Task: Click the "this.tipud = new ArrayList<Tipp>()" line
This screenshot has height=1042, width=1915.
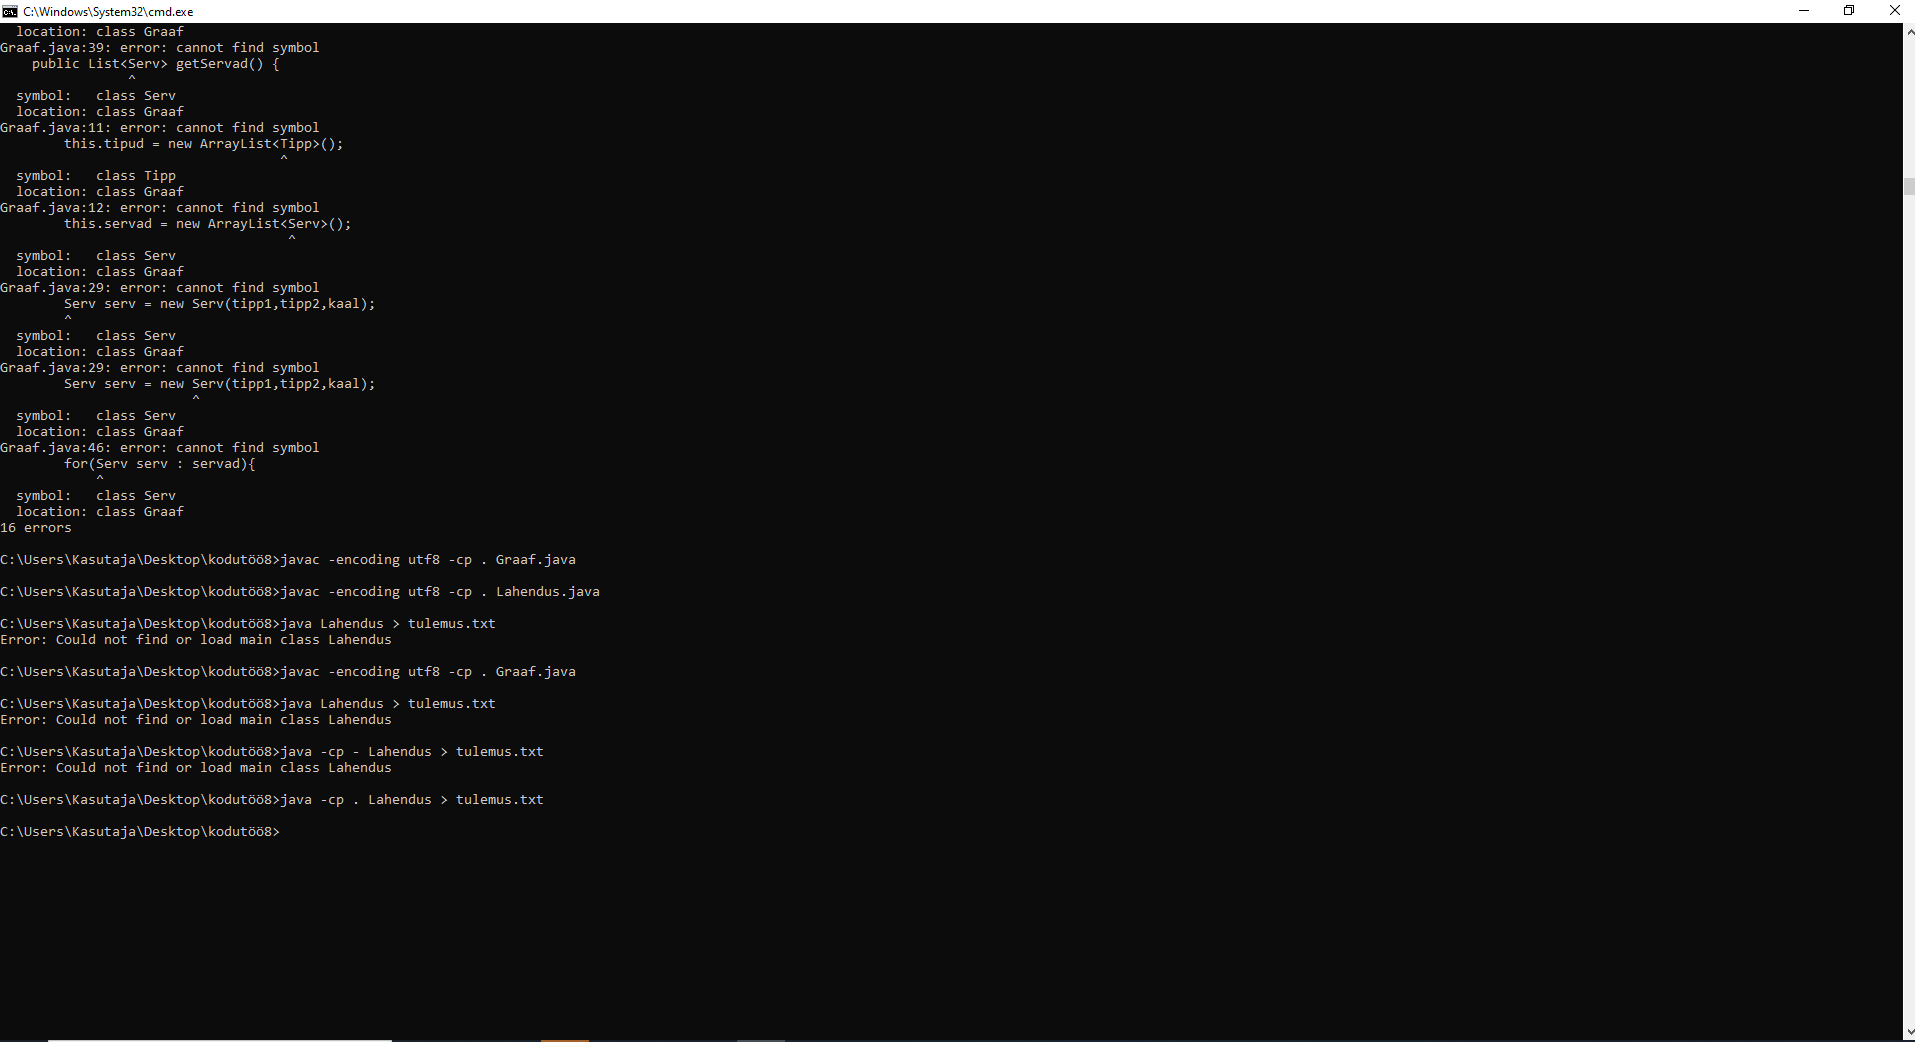Action: pyautogui.click(x=203, y=144)
